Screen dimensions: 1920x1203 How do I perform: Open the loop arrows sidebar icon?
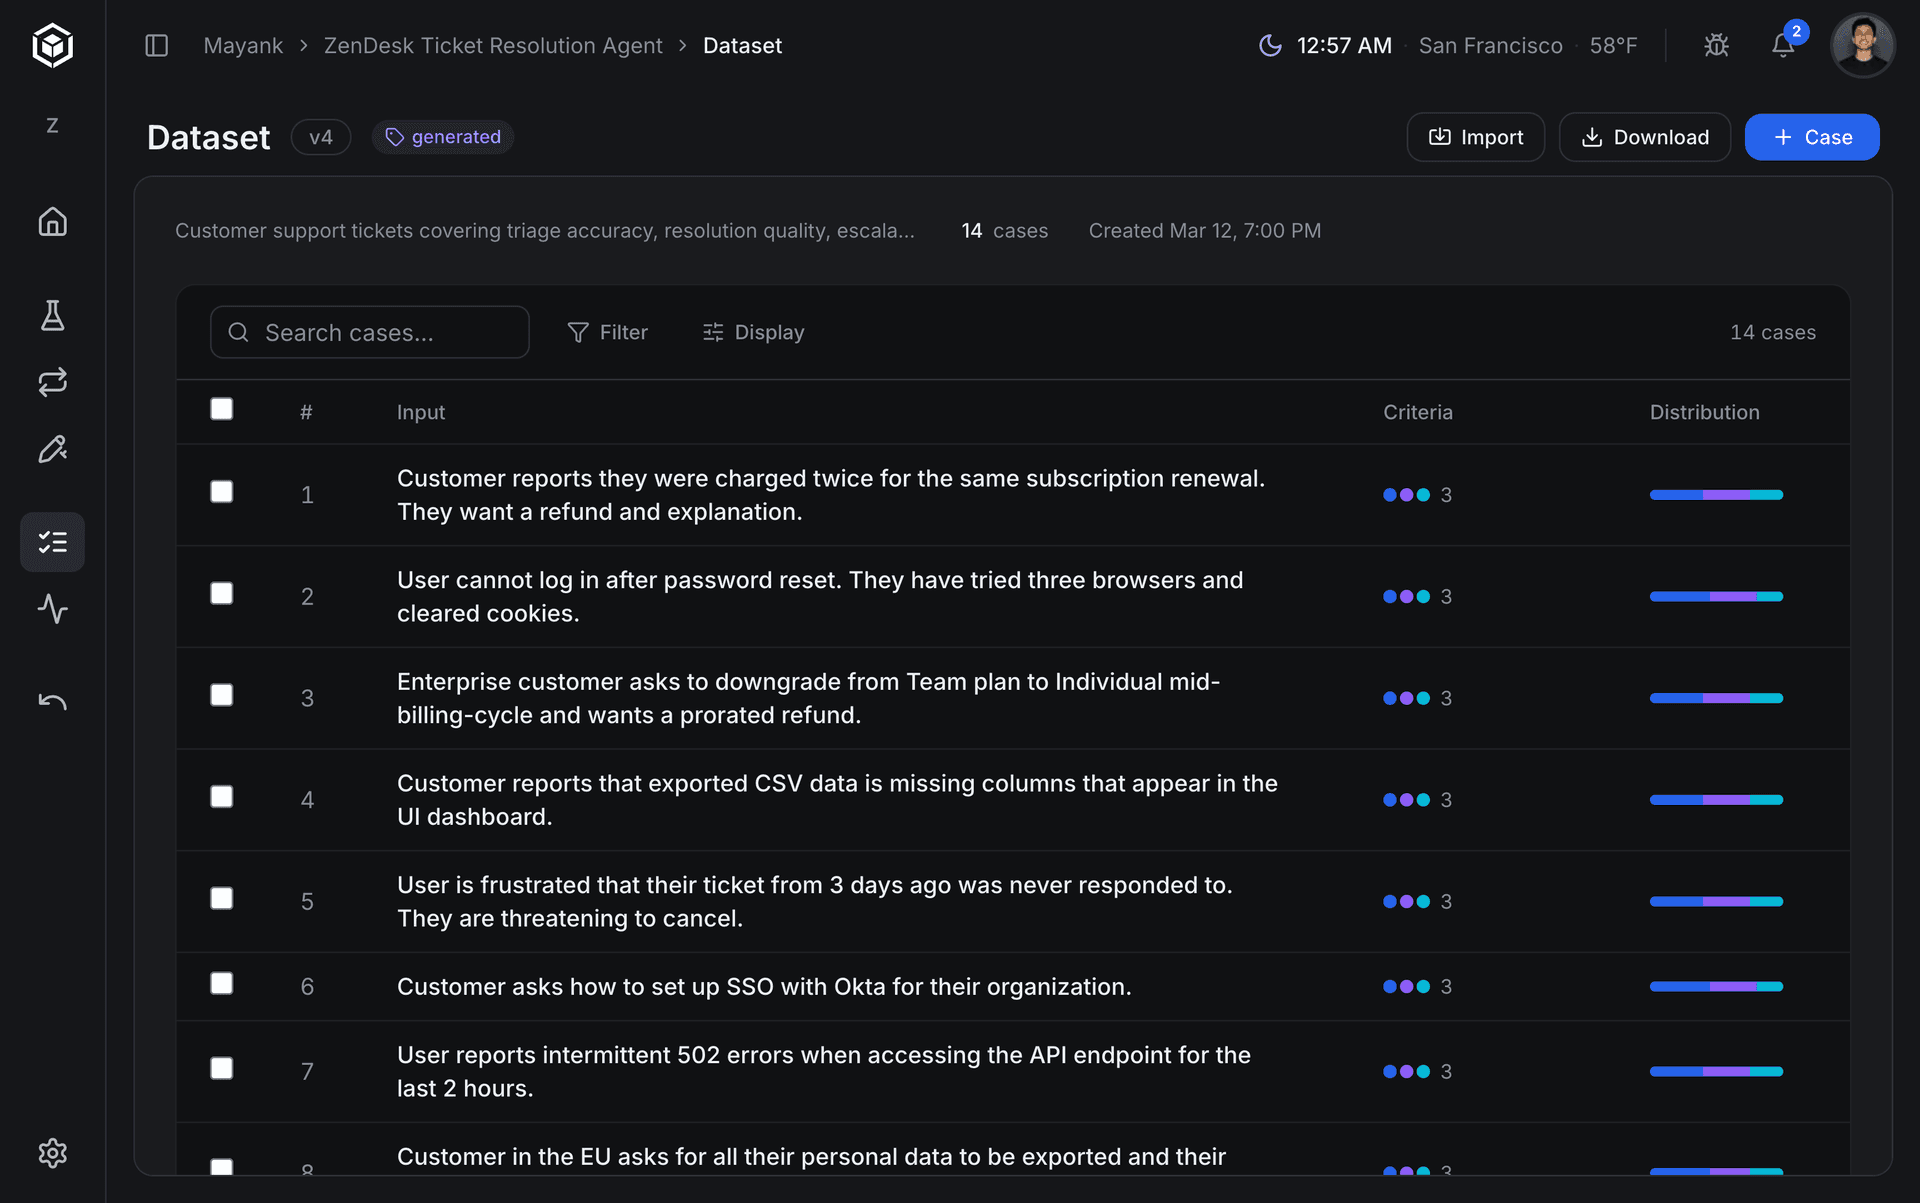tap(52, 382)
